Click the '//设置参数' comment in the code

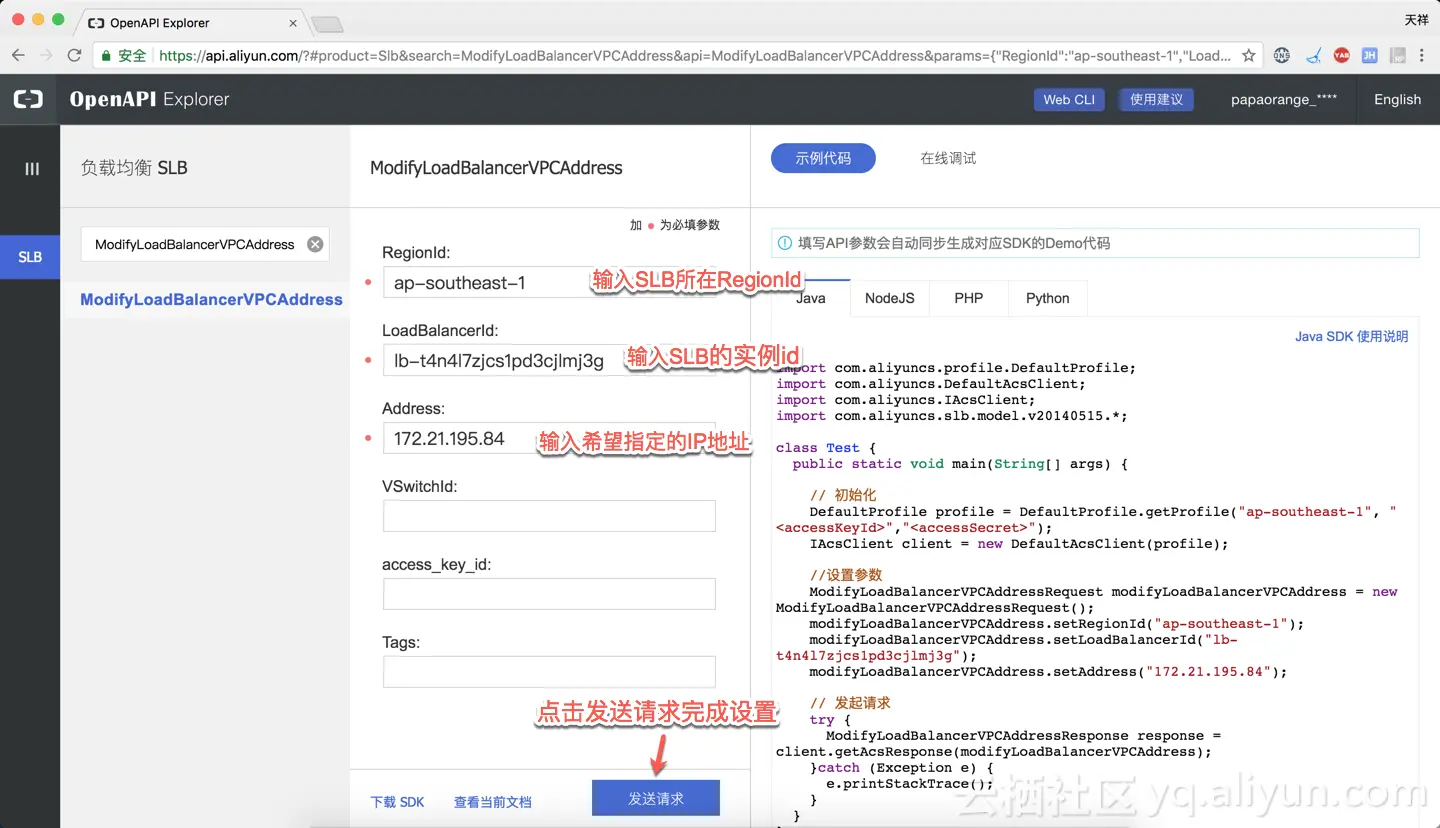click(846, 575)
